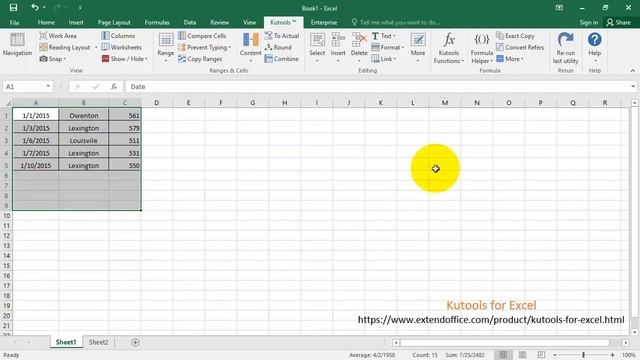Viewport: 640px width, 360px height.
Task: Switch to Page Break Preview
Action: [541, 355]
